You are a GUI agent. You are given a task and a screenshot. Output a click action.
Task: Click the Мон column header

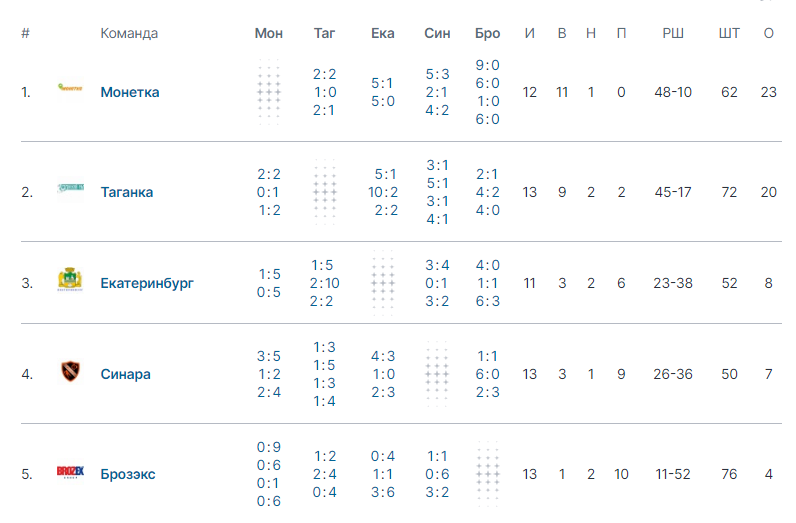269,34
